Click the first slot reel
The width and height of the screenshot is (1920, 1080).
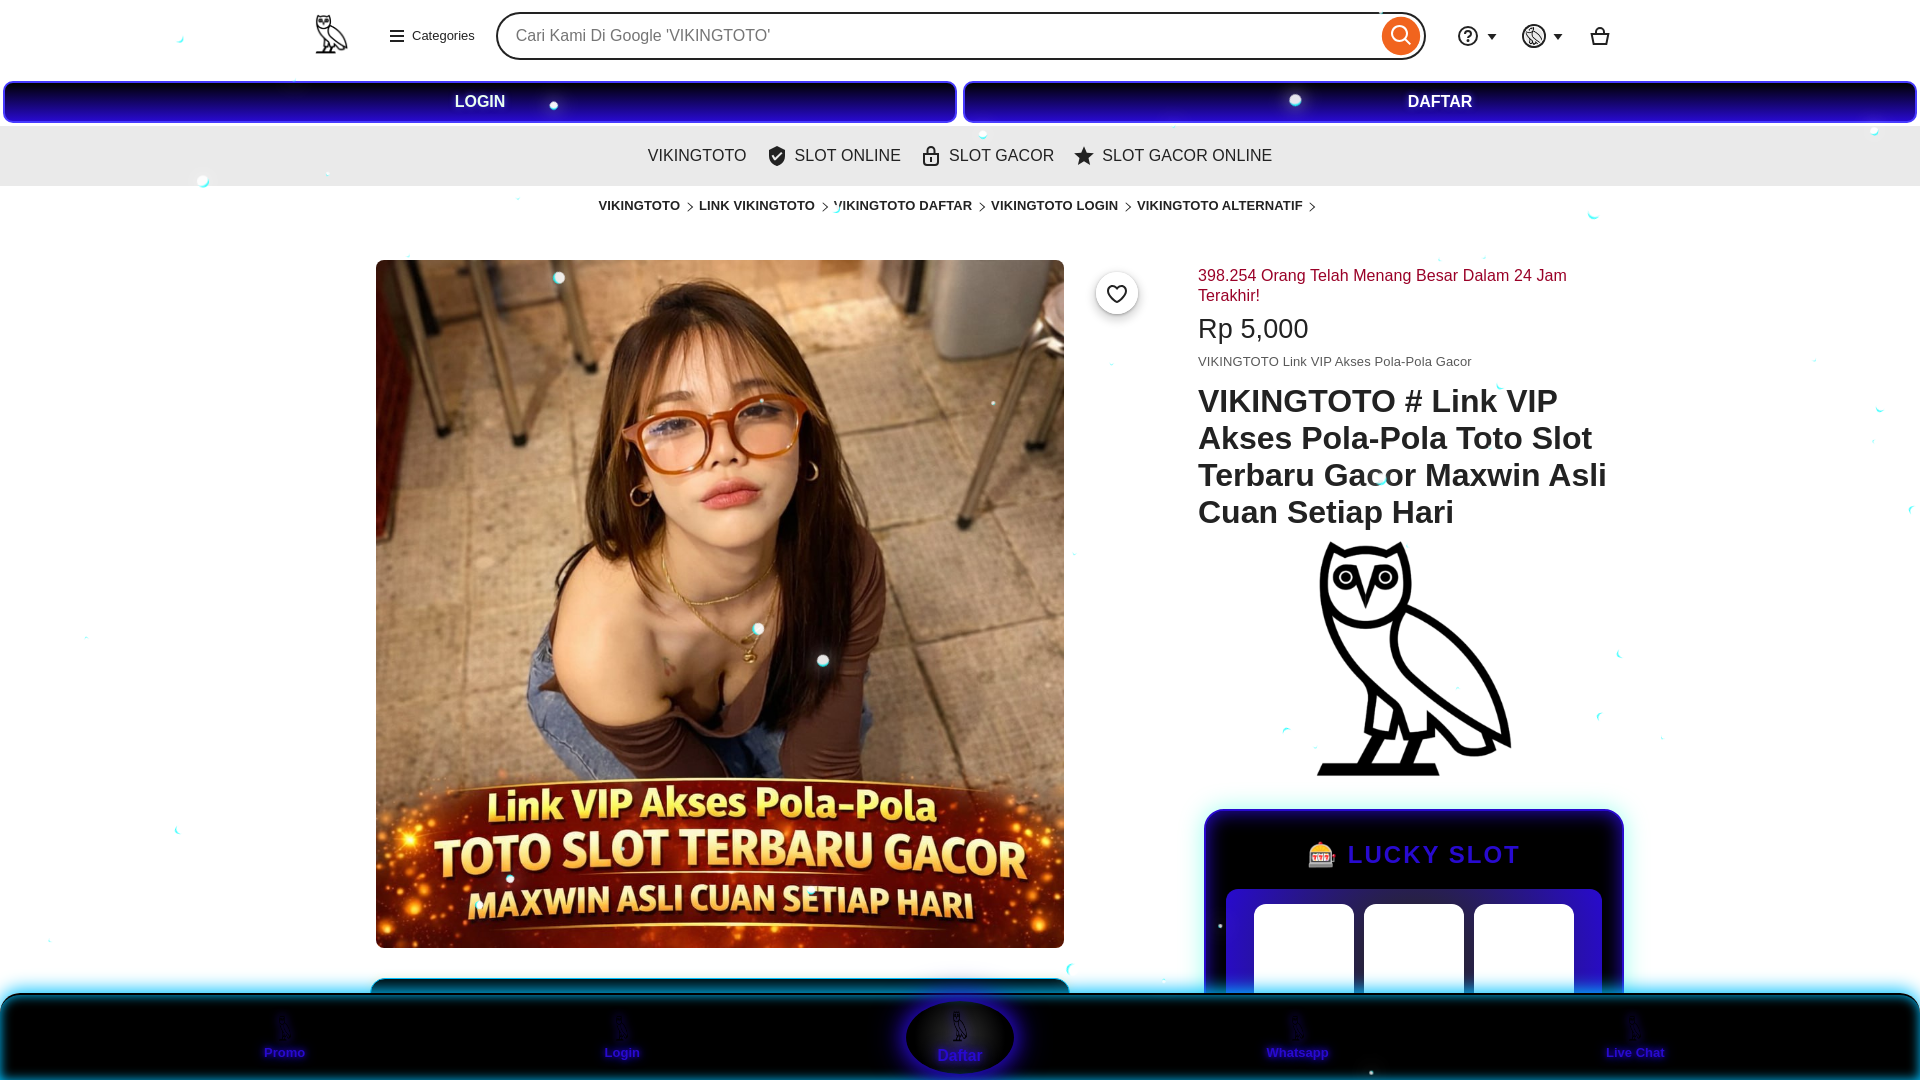(1304, 950)
